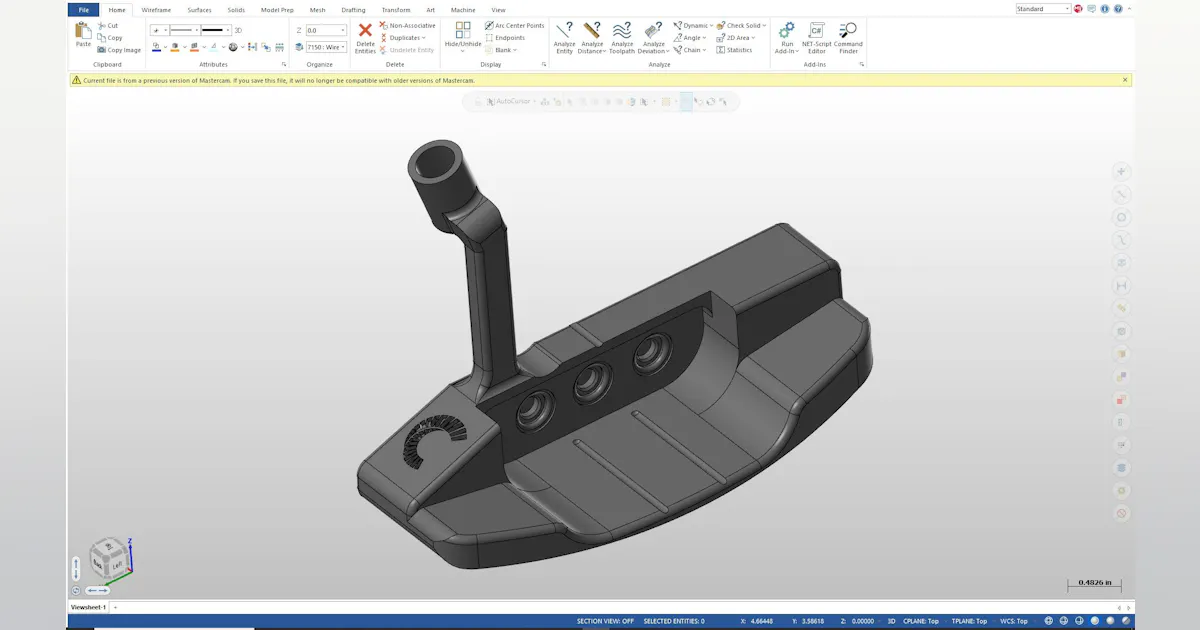Switch to the Wireframe tab

coord(156,9)
